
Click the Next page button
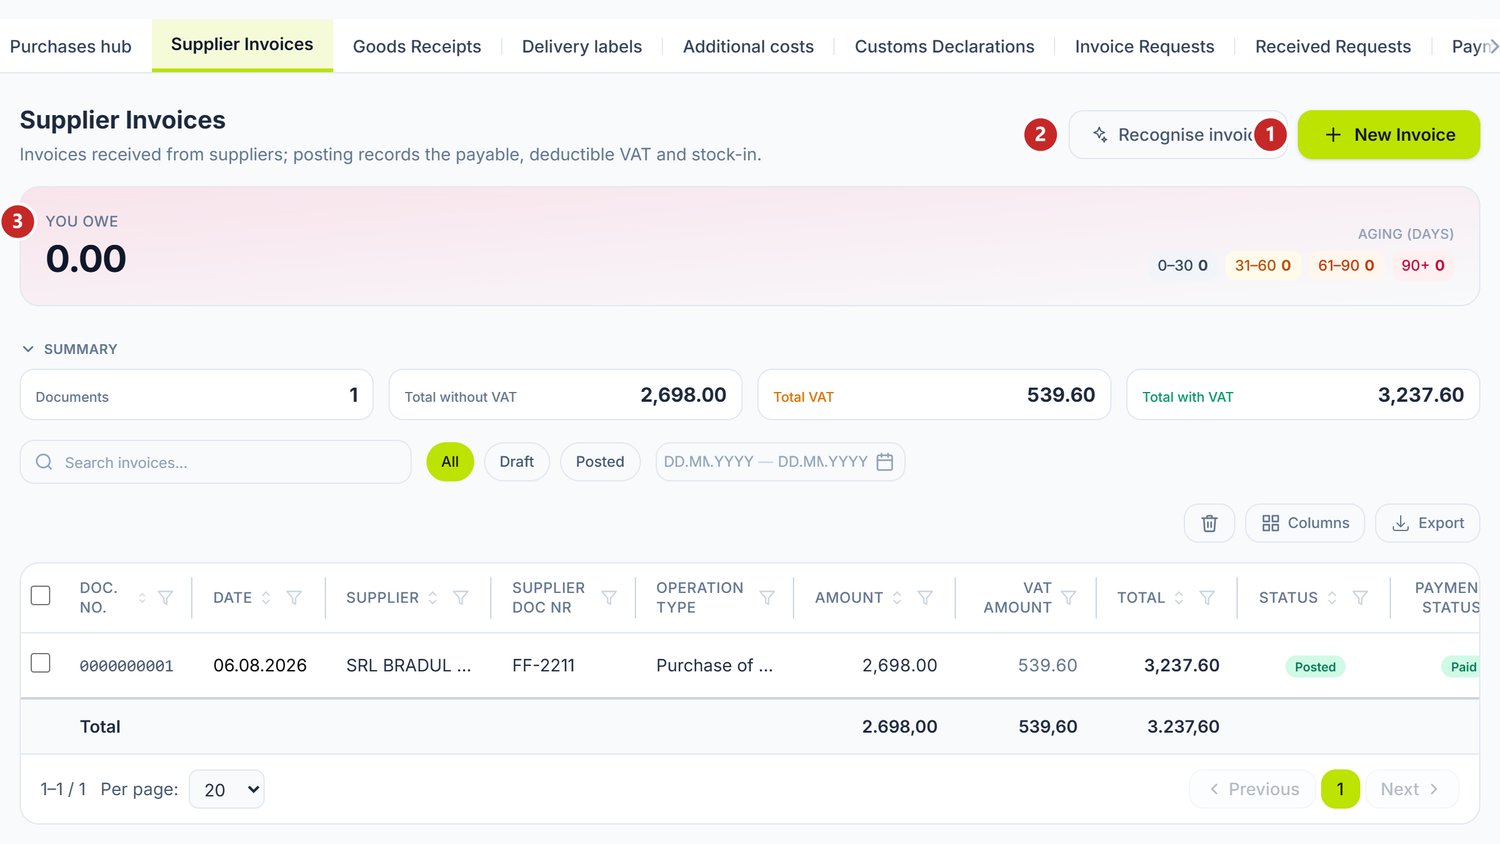pos(1411,789)
